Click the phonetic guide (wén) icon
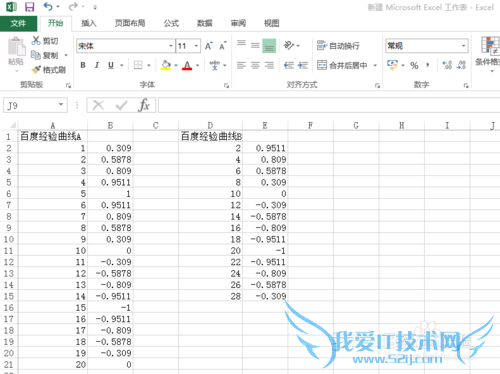Image resolution: width=500 pixels, height=374 pixels. point(215,65)
